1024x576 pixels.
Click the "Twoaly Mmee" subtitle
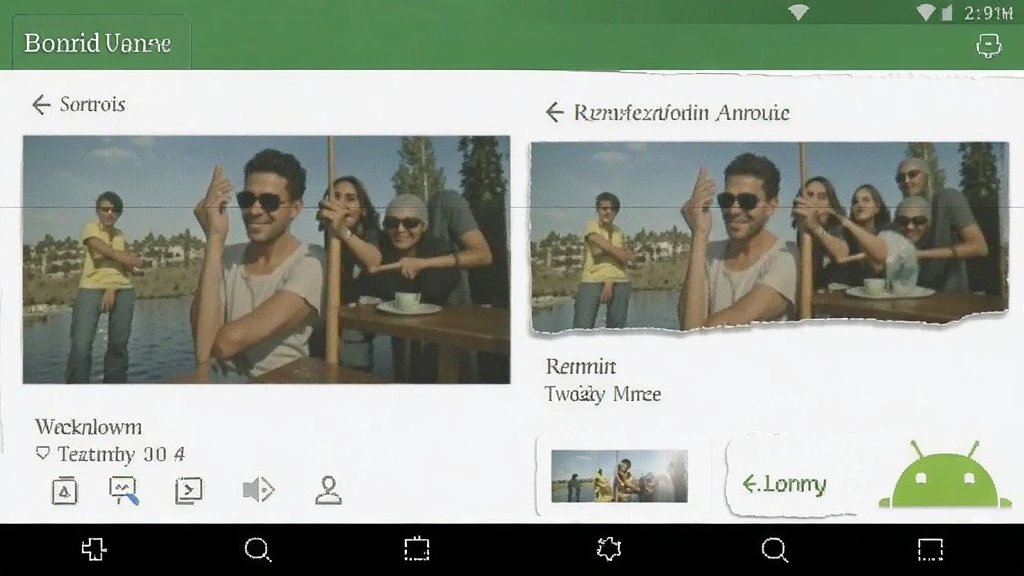click(x=603, y=394)
